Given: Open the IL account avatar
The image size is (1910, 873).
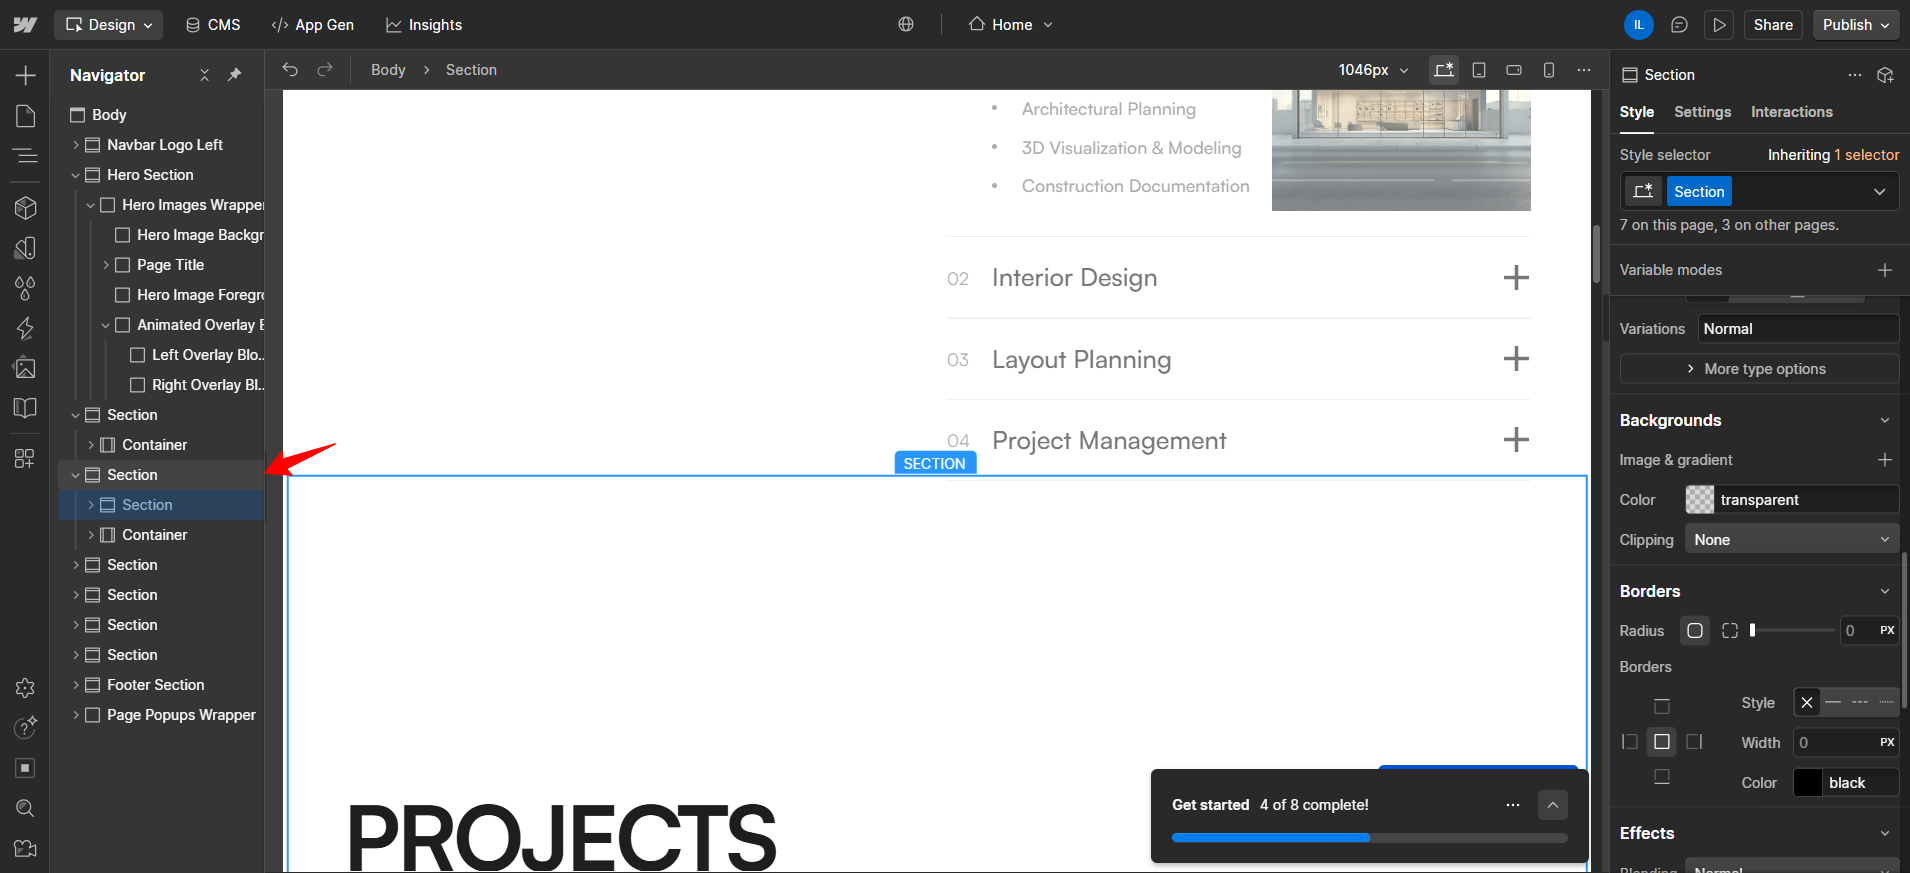Looking at the screenshot, I should pyautogui.click(x=1639, y=25).
